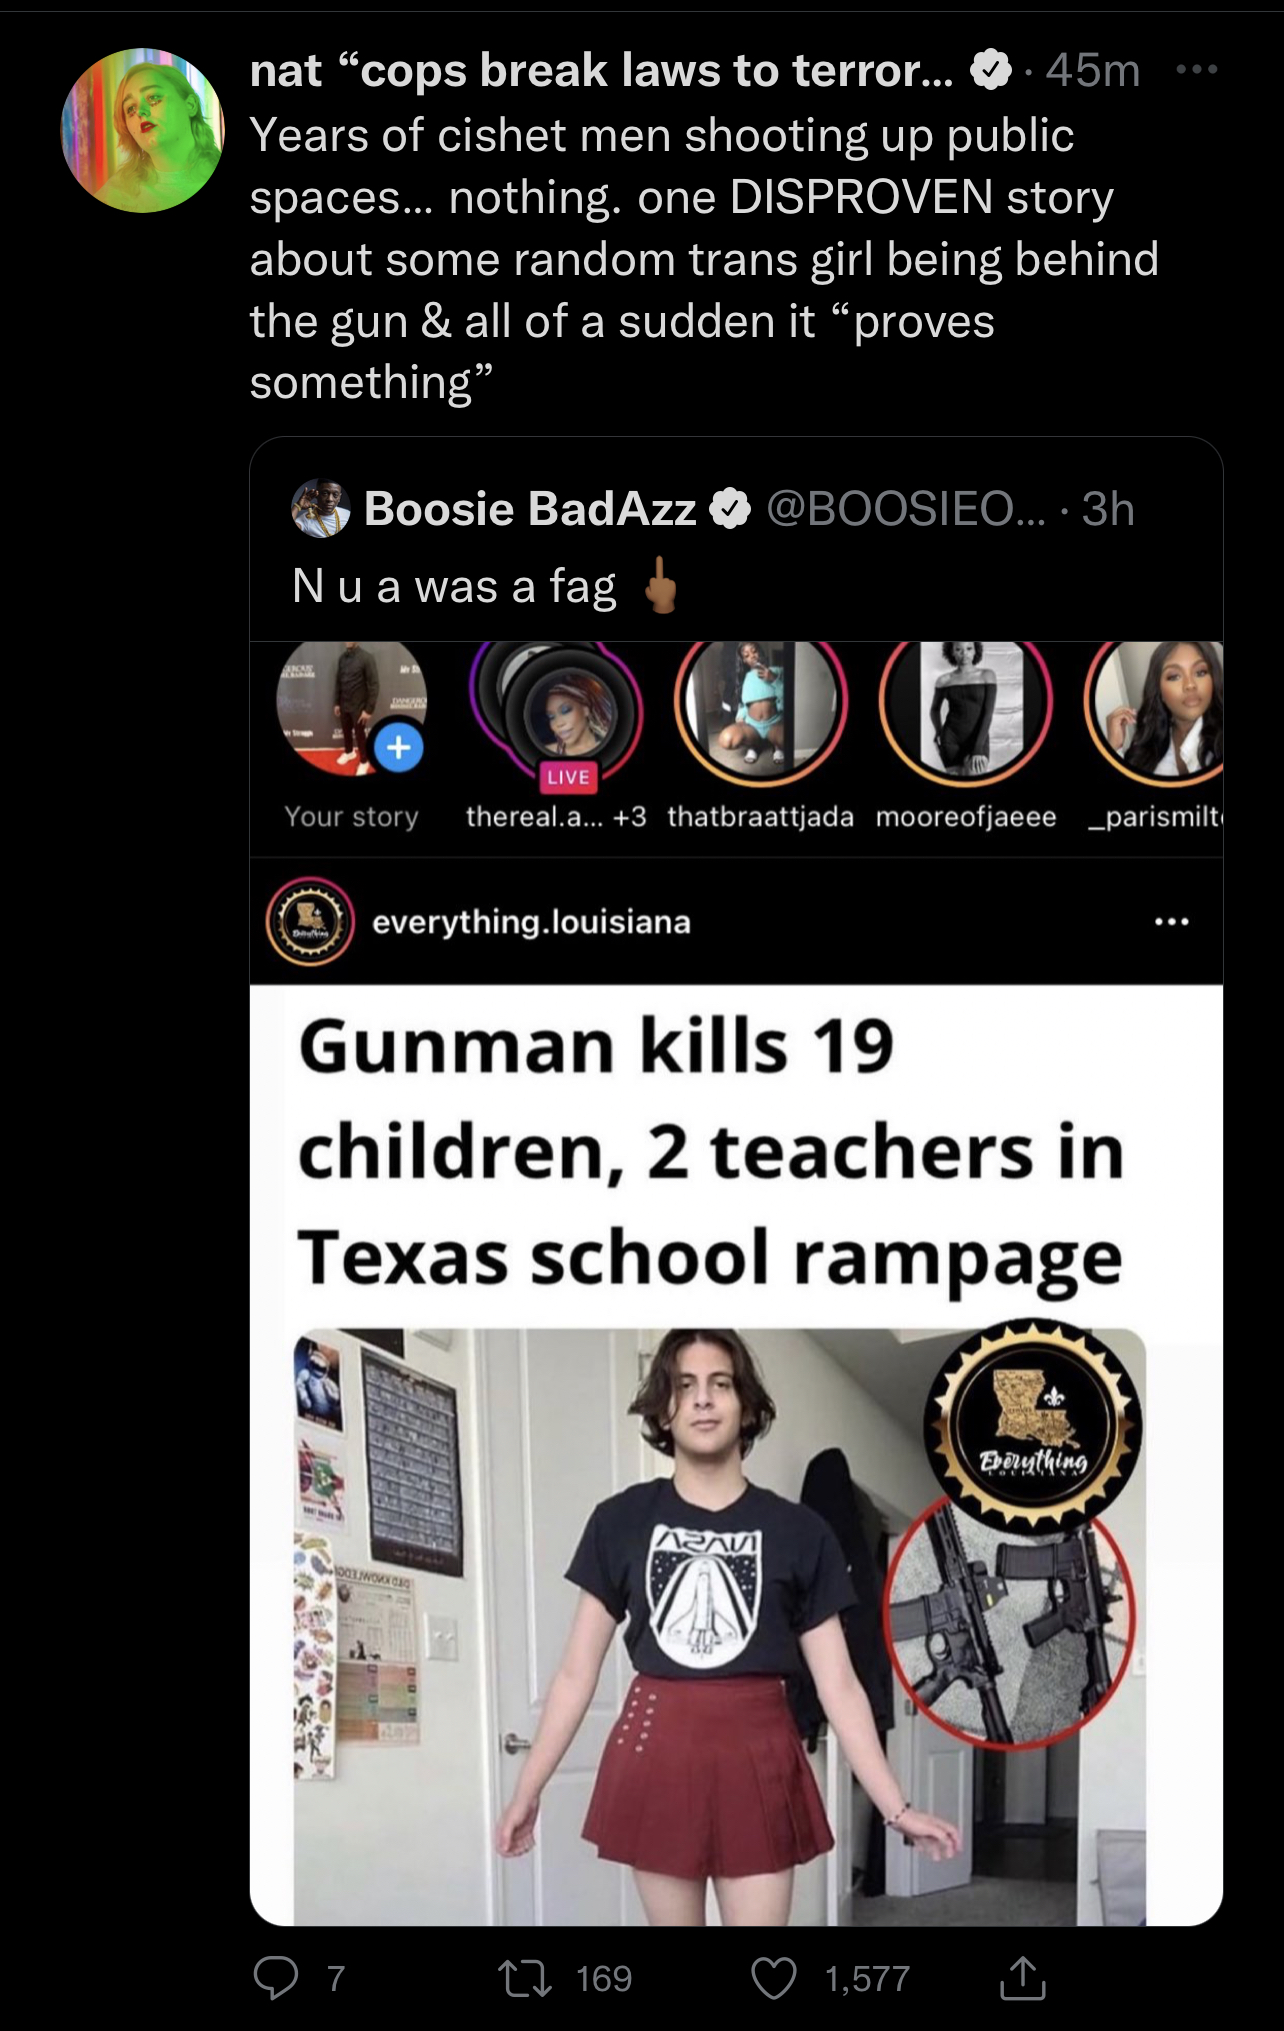1284x2031 pixels.
Task: Open the reply comment icon
Action: (x=275, y=1977)
